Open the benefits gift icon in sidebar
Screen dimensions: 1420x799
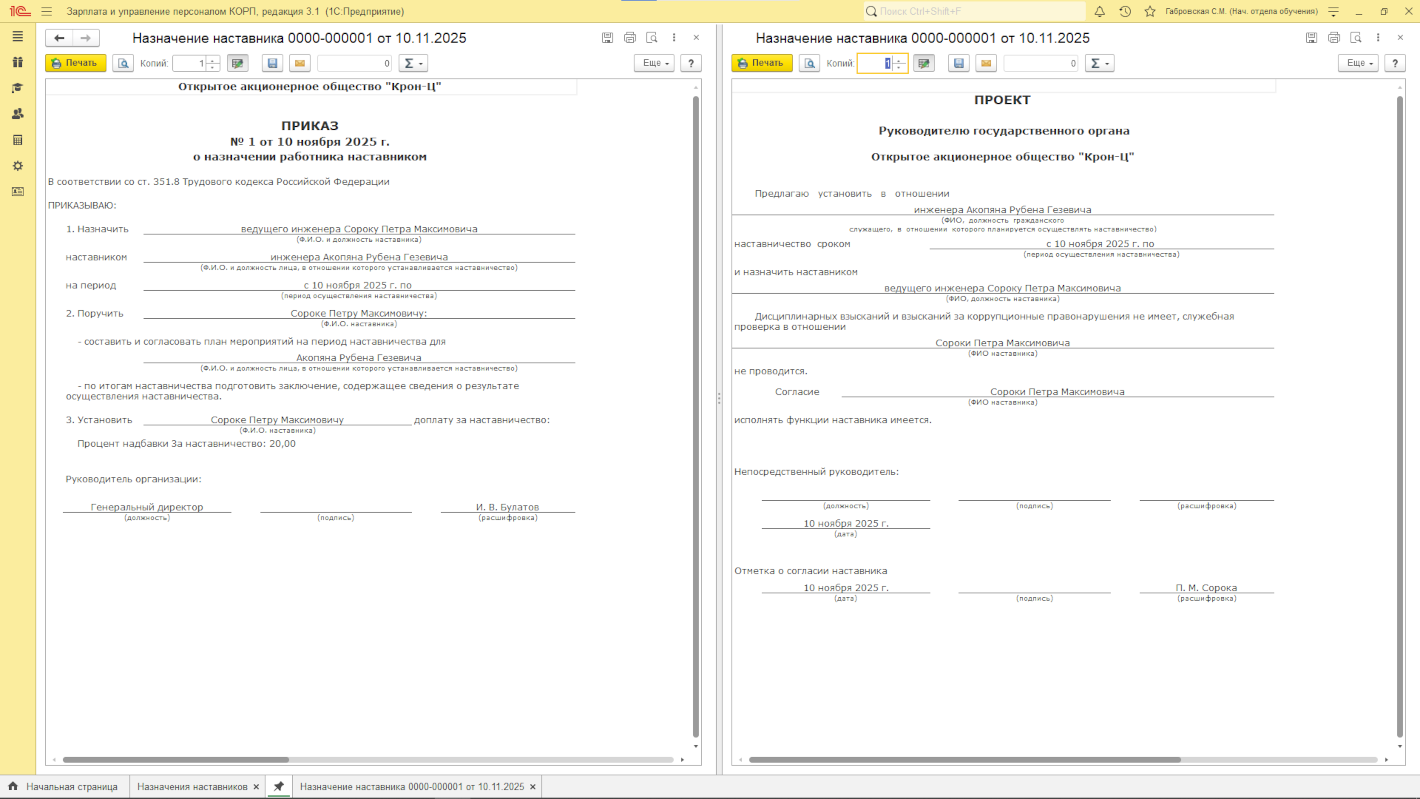[17, 62]
